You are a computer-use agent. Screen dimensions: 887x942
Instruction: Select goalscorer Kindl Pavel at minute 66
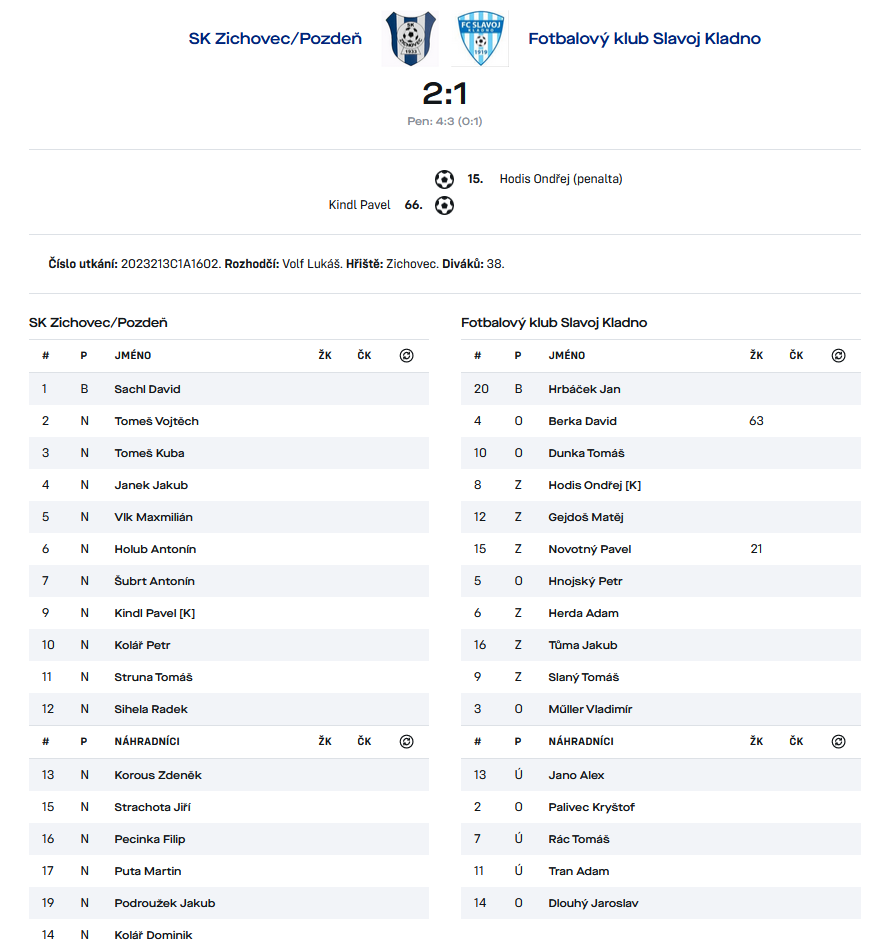[359, 206]
